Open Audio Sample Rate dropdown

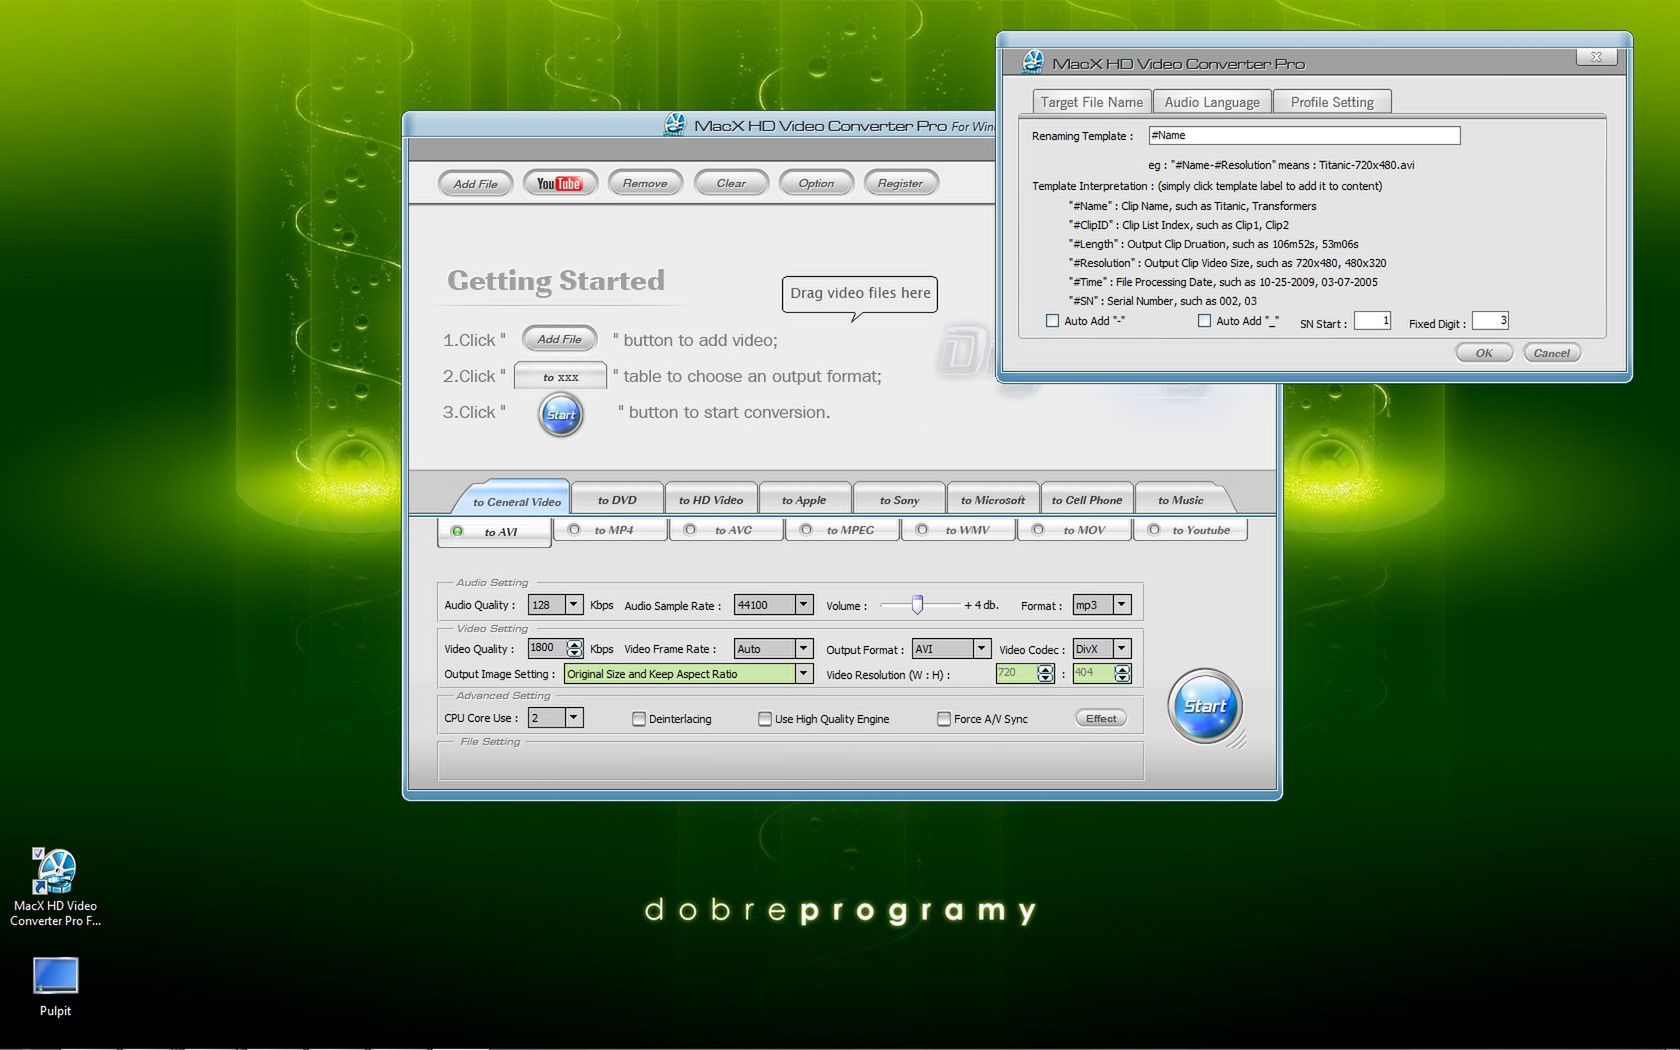[x=803, y=605]
